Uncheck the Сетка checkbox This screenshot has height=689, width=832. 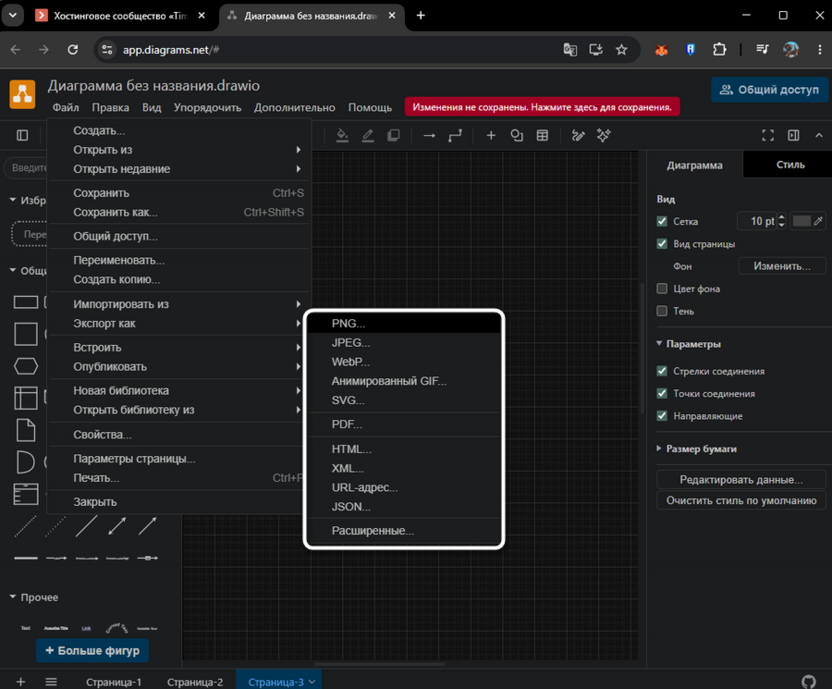(x=662, y=221)
